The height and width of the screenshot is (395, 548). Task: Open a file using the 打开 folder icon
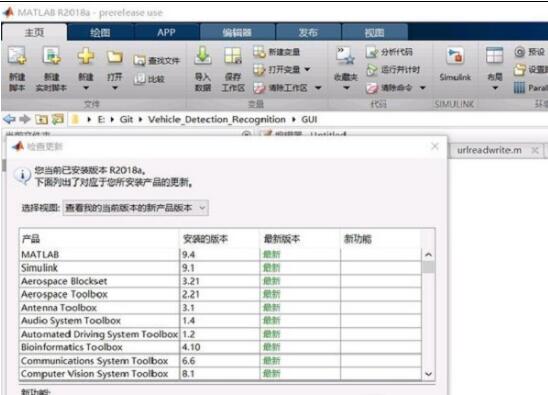pos(115,57)
